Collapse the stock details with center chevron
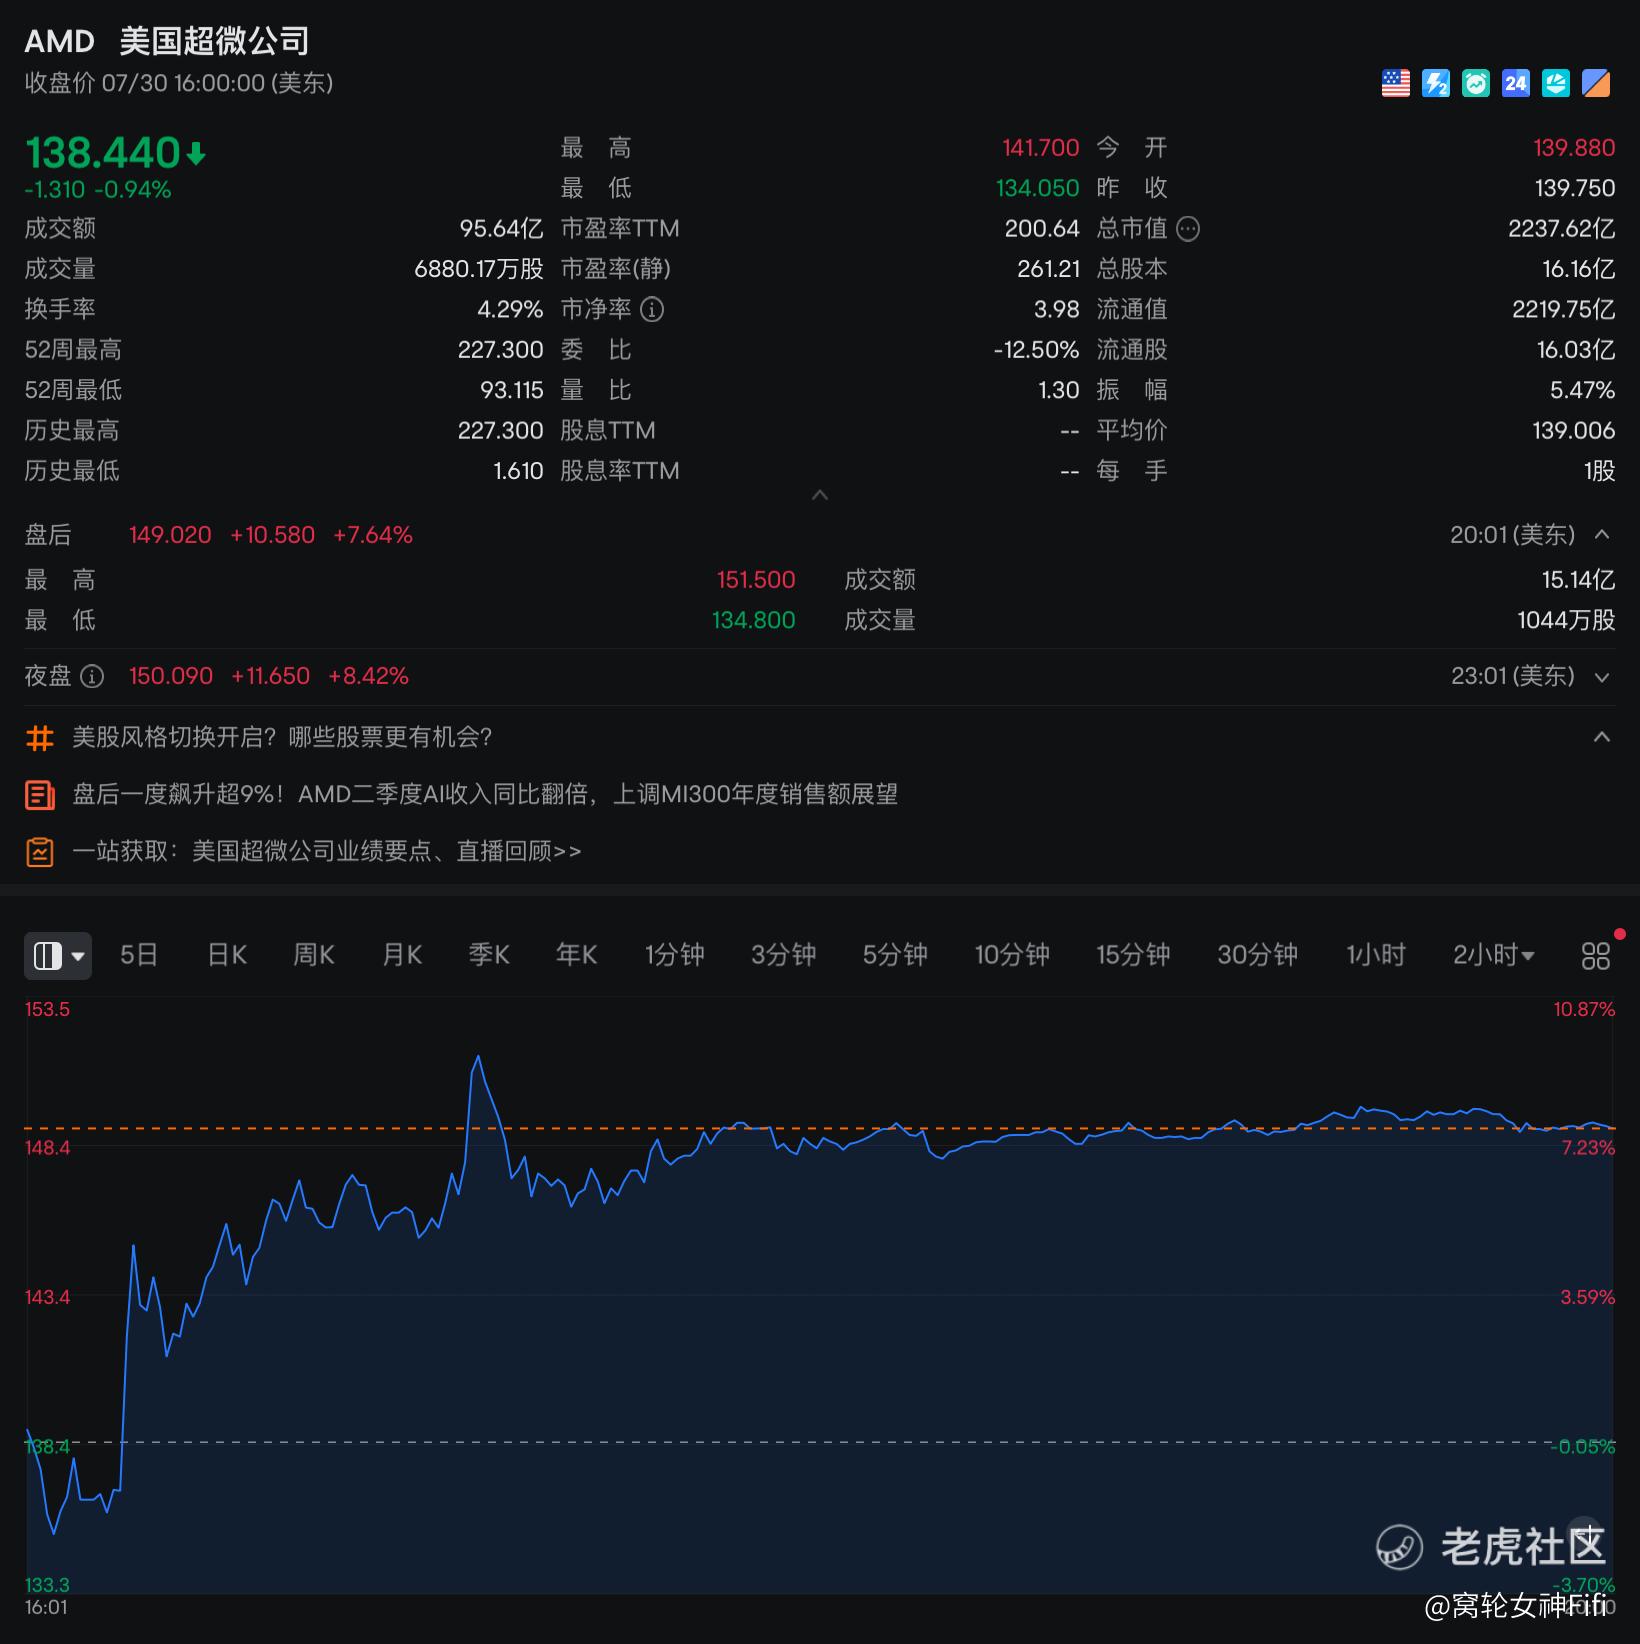The image size is (1640, 1644). [x=820, y=495]
